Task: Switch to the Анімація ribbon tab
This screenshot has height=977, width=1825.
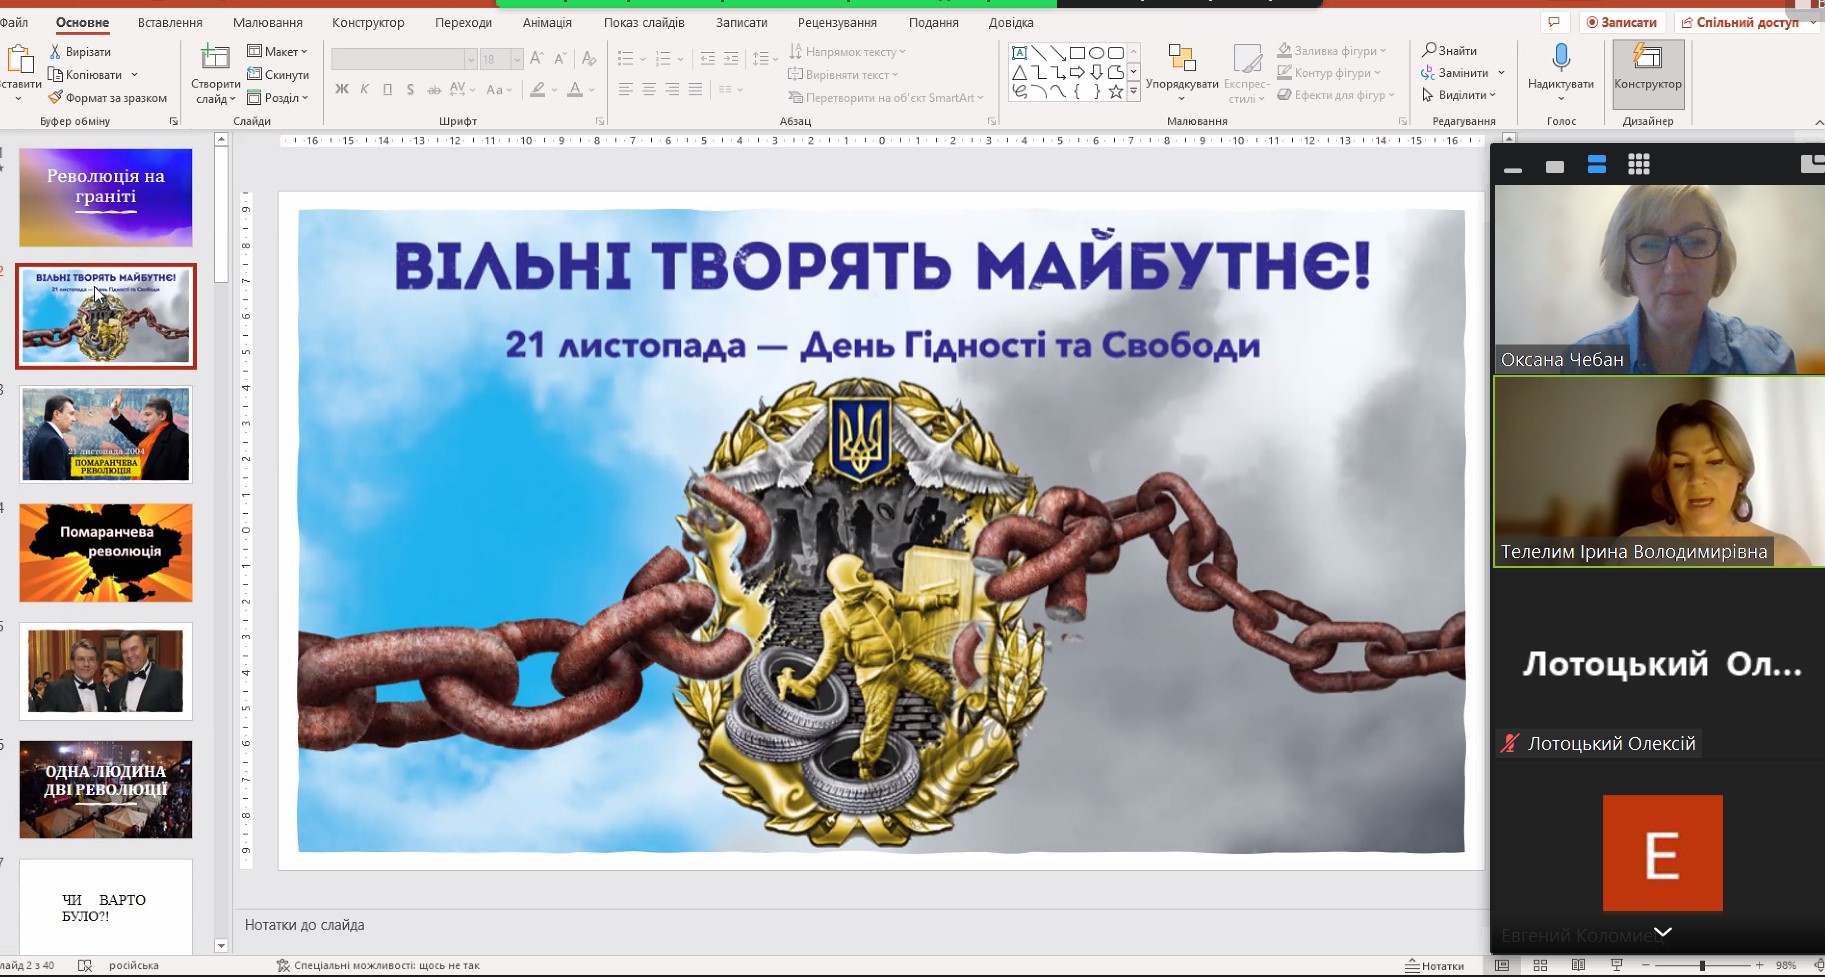Action: point(547,22)
